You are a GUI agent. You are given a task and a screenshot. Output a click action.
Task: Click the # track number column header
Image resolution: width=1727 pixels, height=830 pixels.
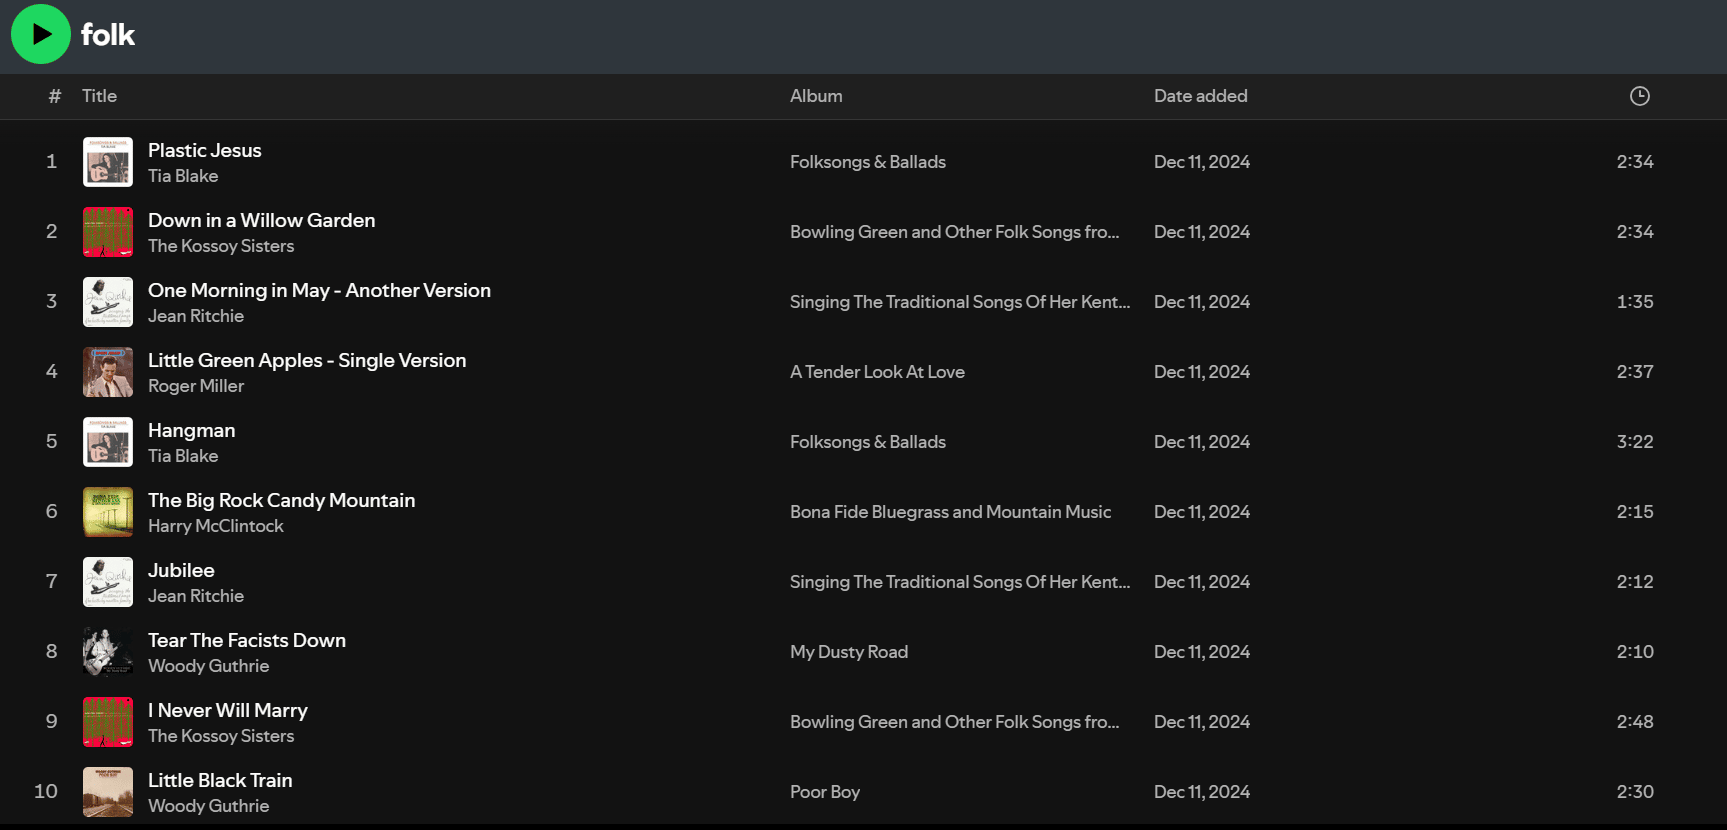(54, 96)
